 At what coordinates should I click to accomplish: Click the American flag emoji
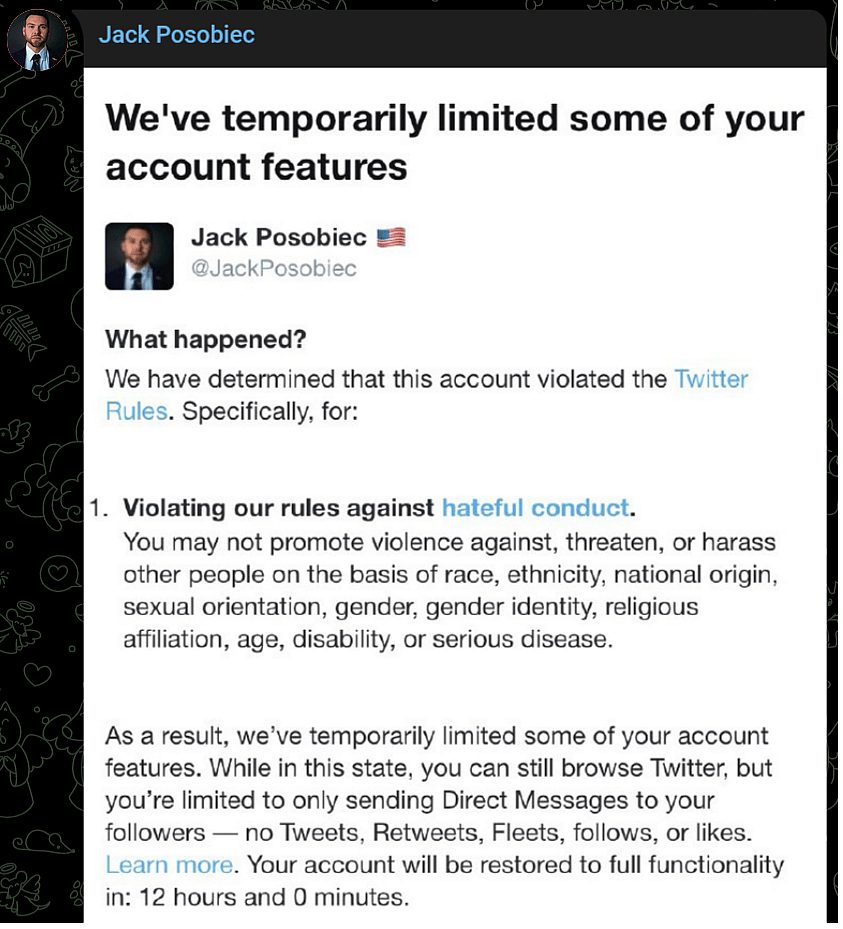coord(391,238)
